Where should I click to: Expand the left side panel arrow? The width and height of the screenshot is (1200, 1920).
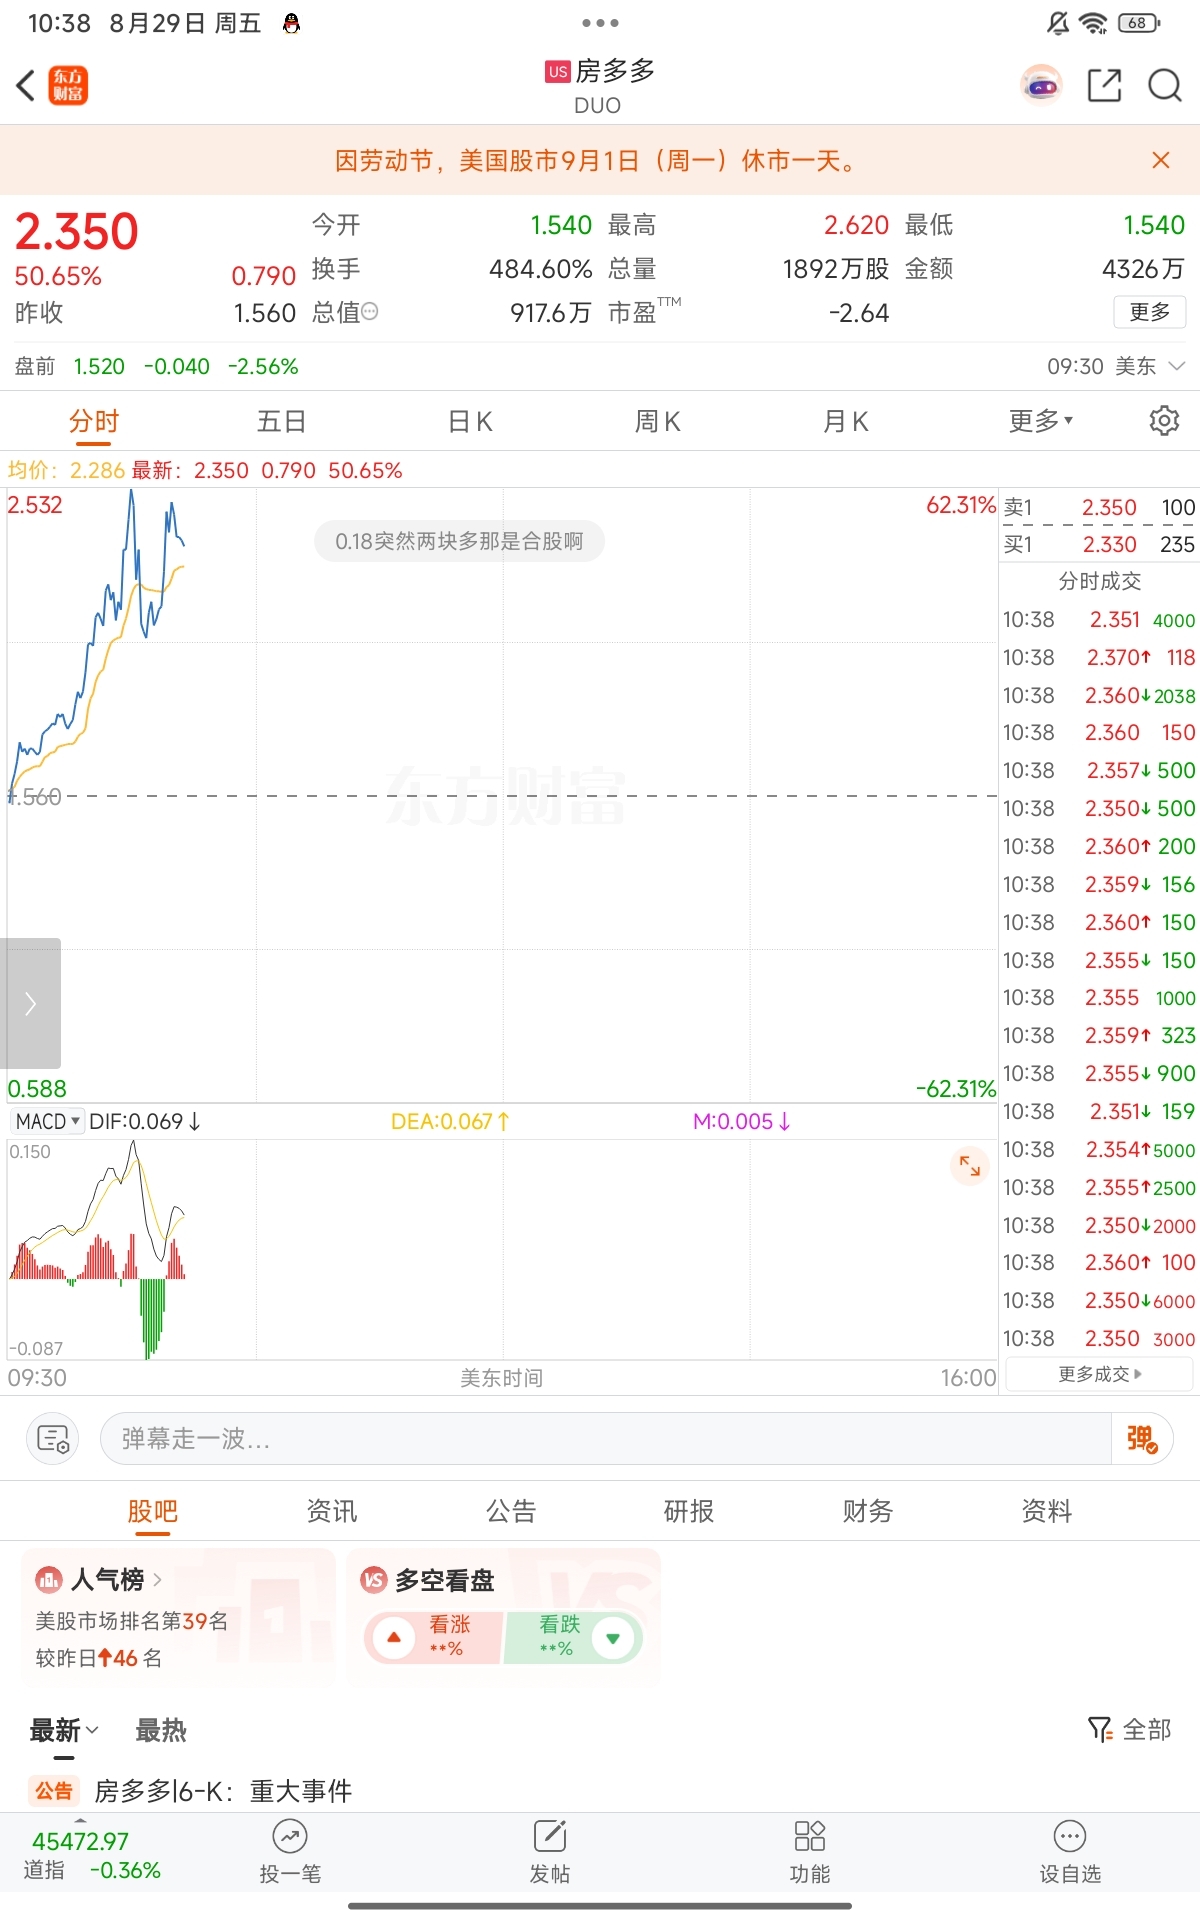30,1003
